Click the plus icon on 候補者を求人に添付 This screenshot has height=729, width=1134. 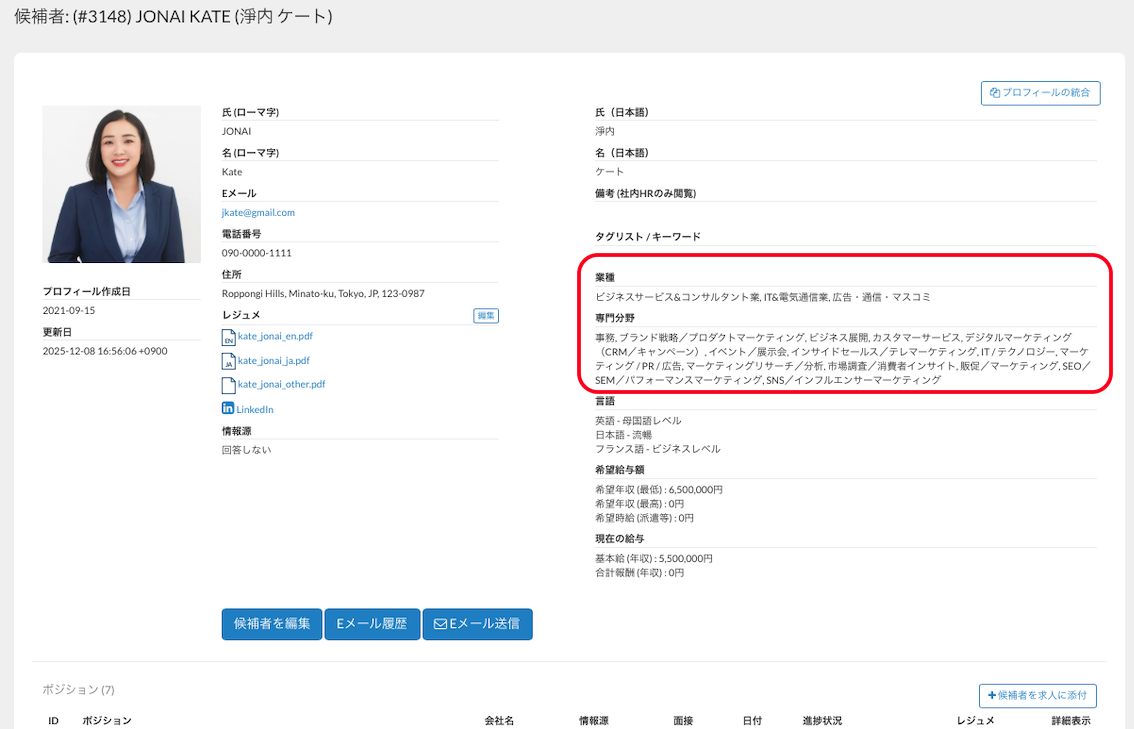coord(992,695)
